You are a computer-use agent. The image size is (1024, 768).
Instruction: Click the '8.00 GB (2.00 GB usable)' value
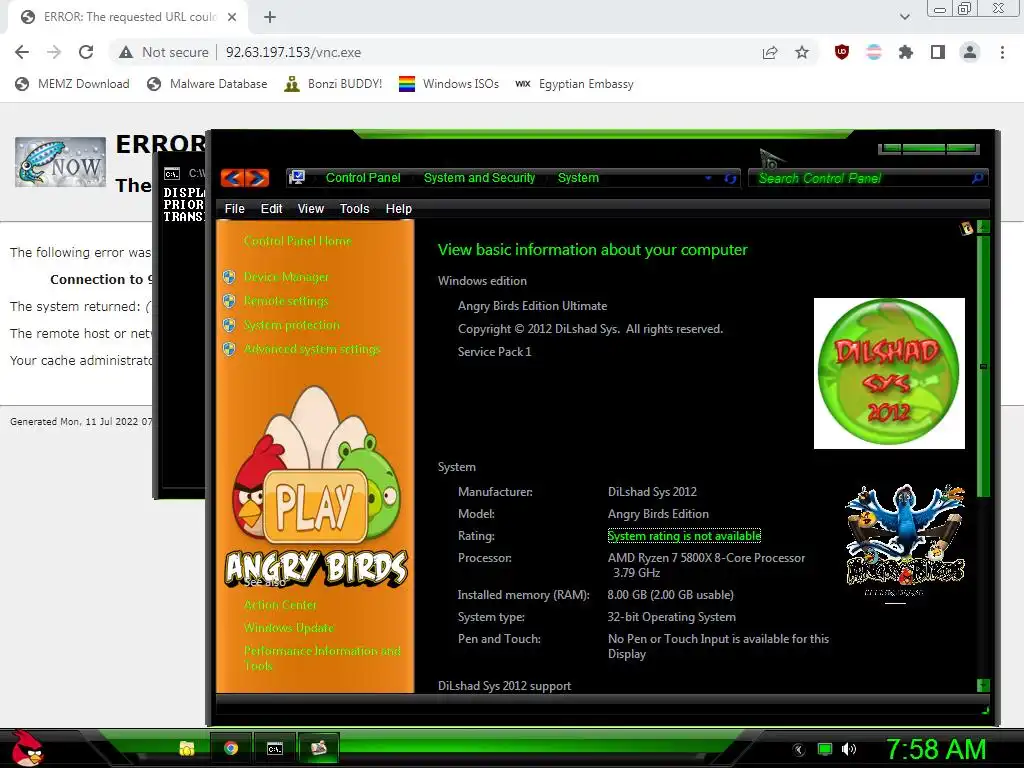click(671, 595)
